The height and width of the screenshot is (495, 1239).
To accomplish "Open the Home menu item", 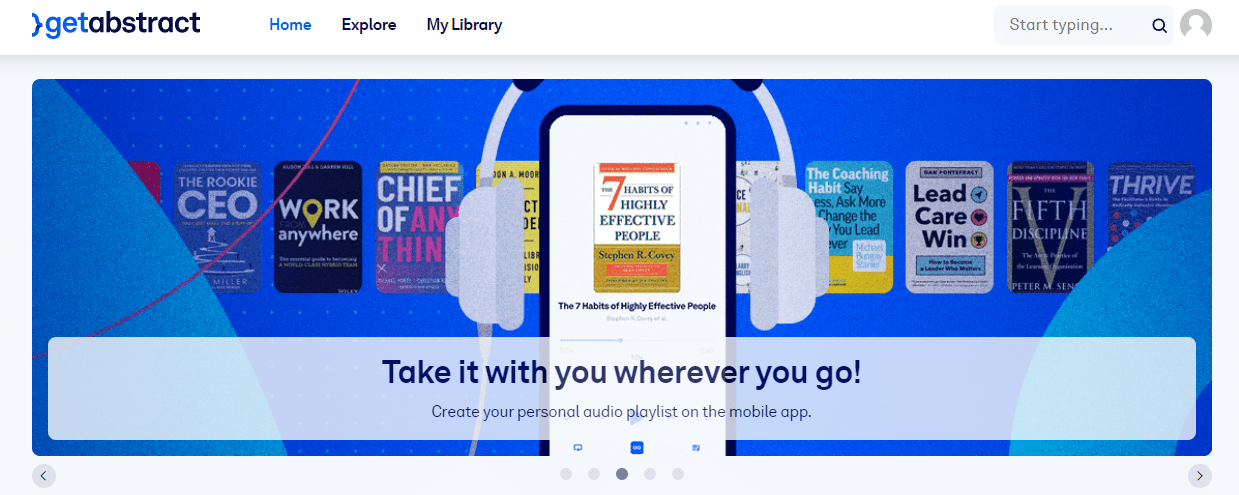I will point(290,25).
